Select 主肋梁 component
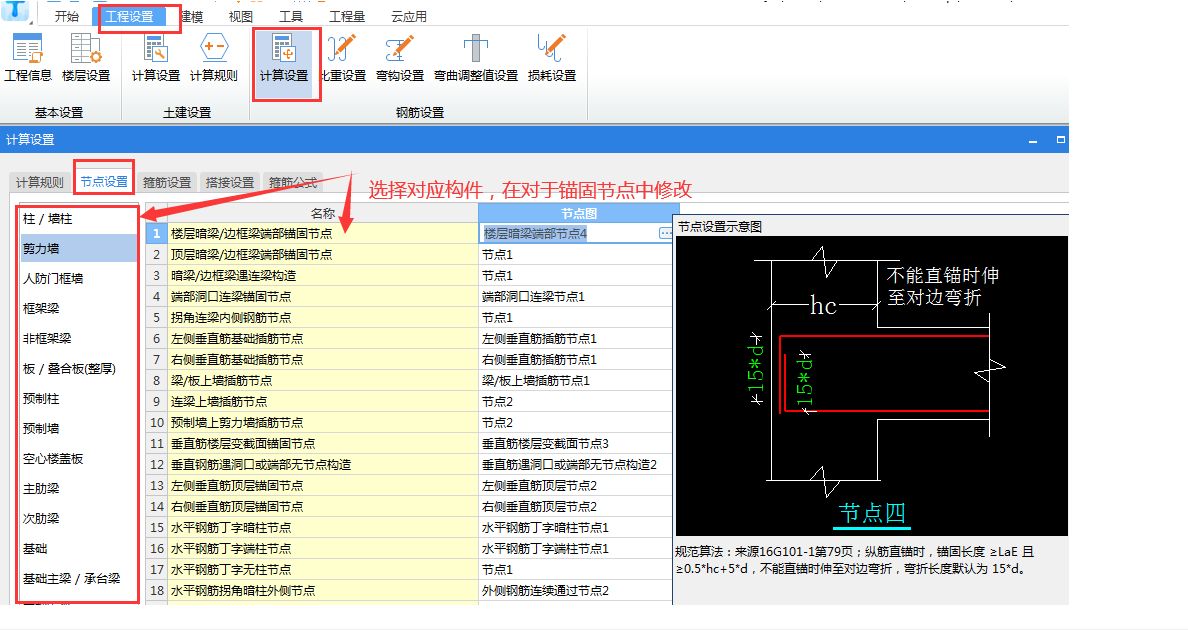Screen dimensions: 1188x630 point(79,488)
